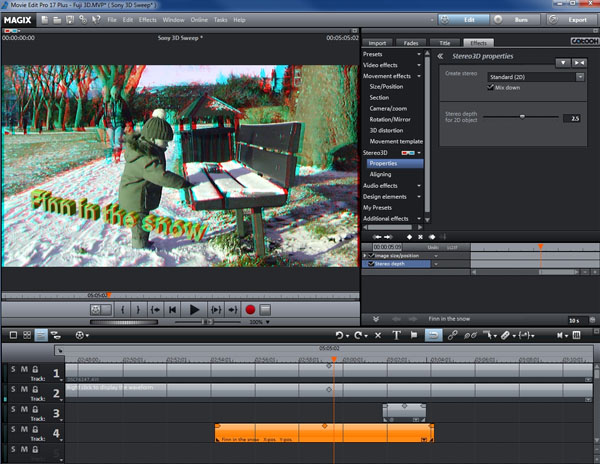Toggle Stereo depth effect checkbox
Viewport: 600px width, 464px height.
[371, 264]
